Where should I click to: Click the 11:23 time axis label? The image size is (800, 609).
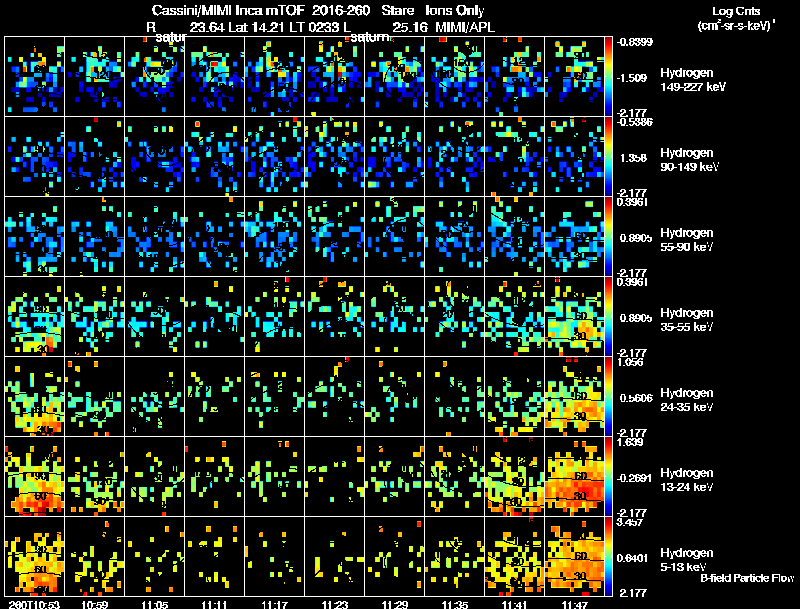(335, 604)
